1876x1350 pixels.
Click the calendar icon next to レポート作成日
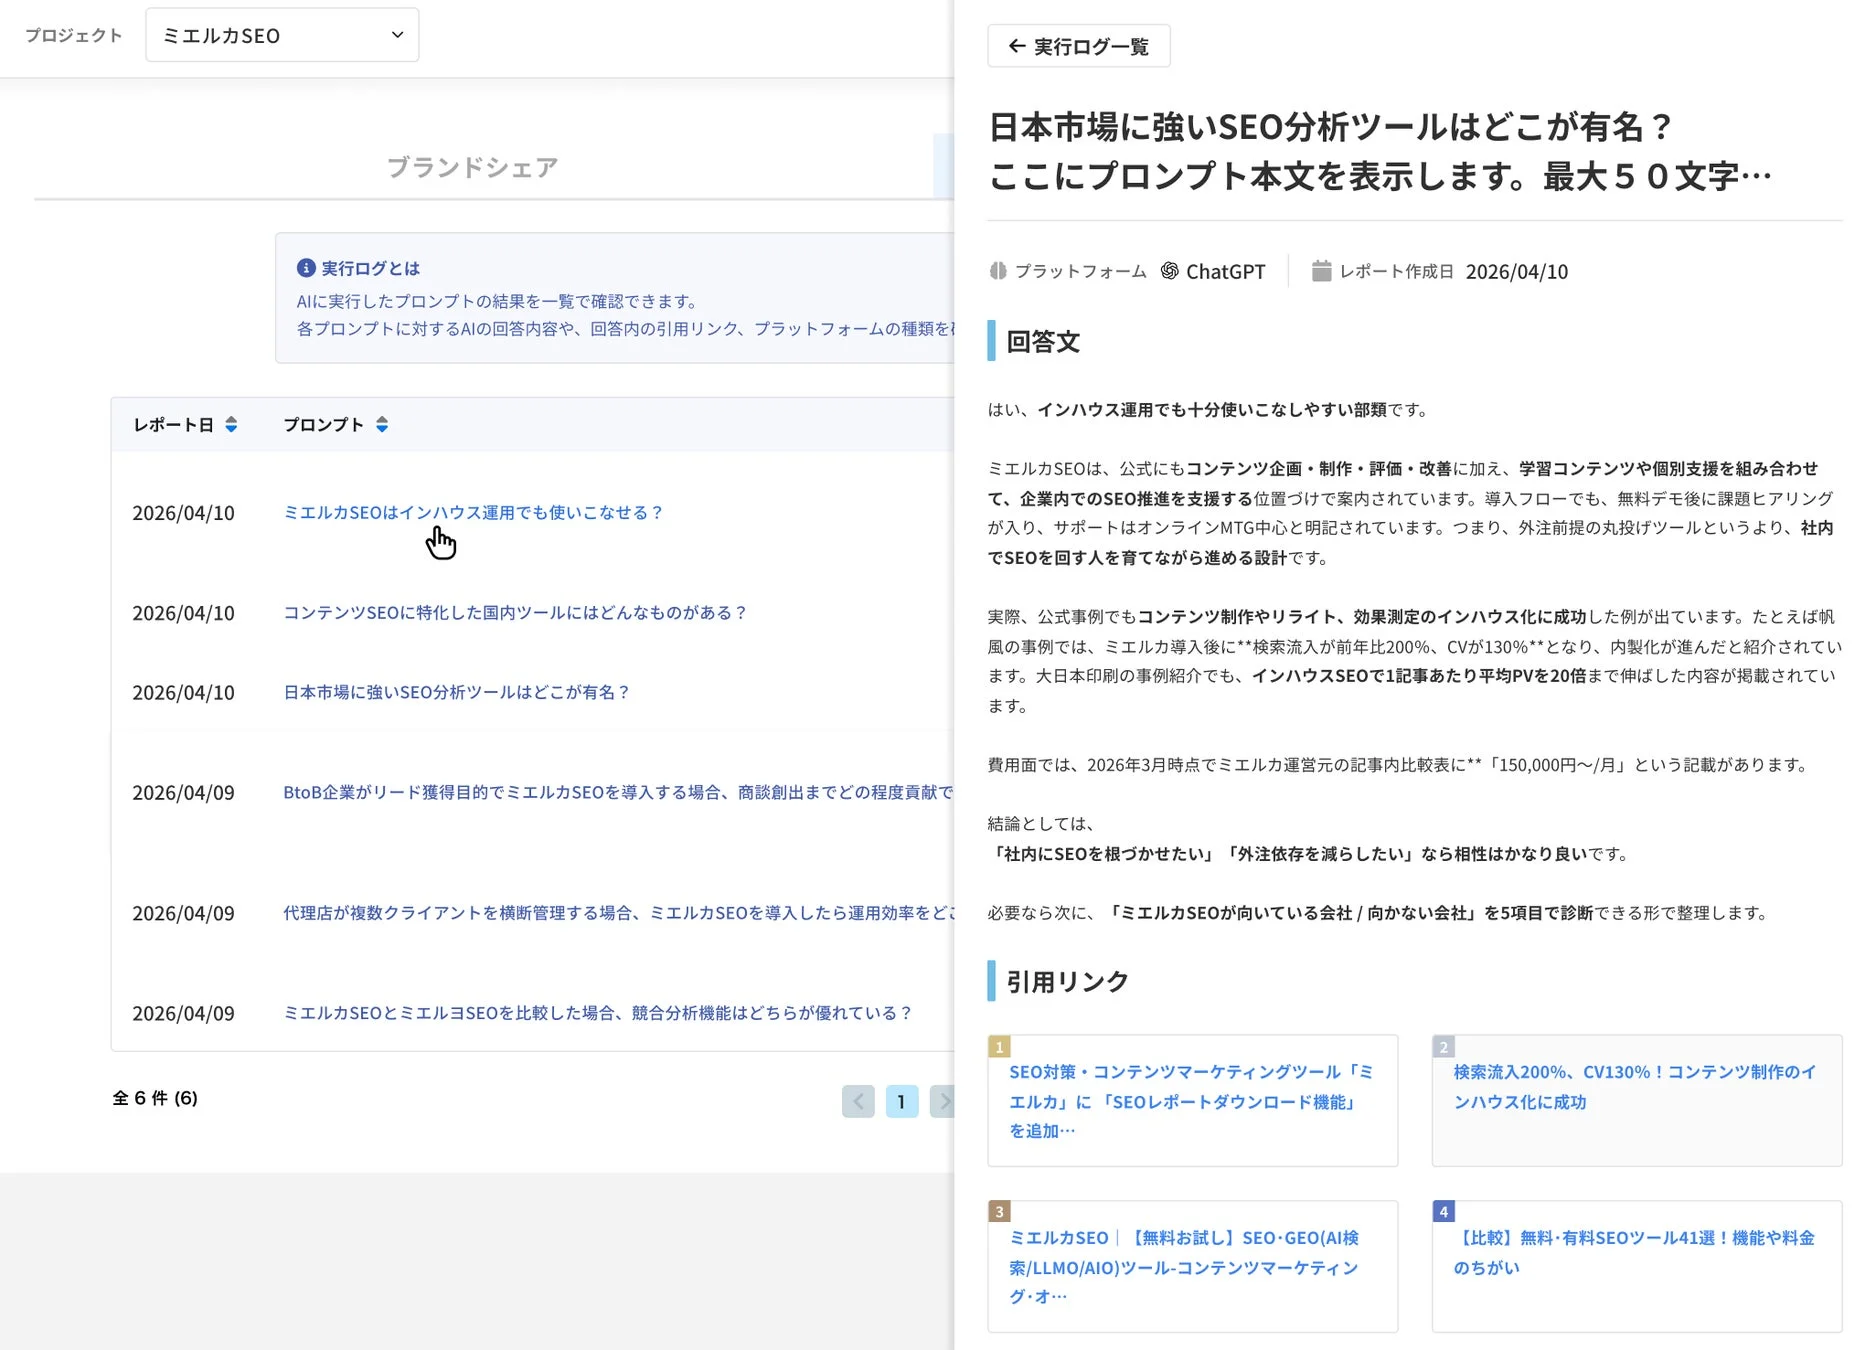(1320, 270)
